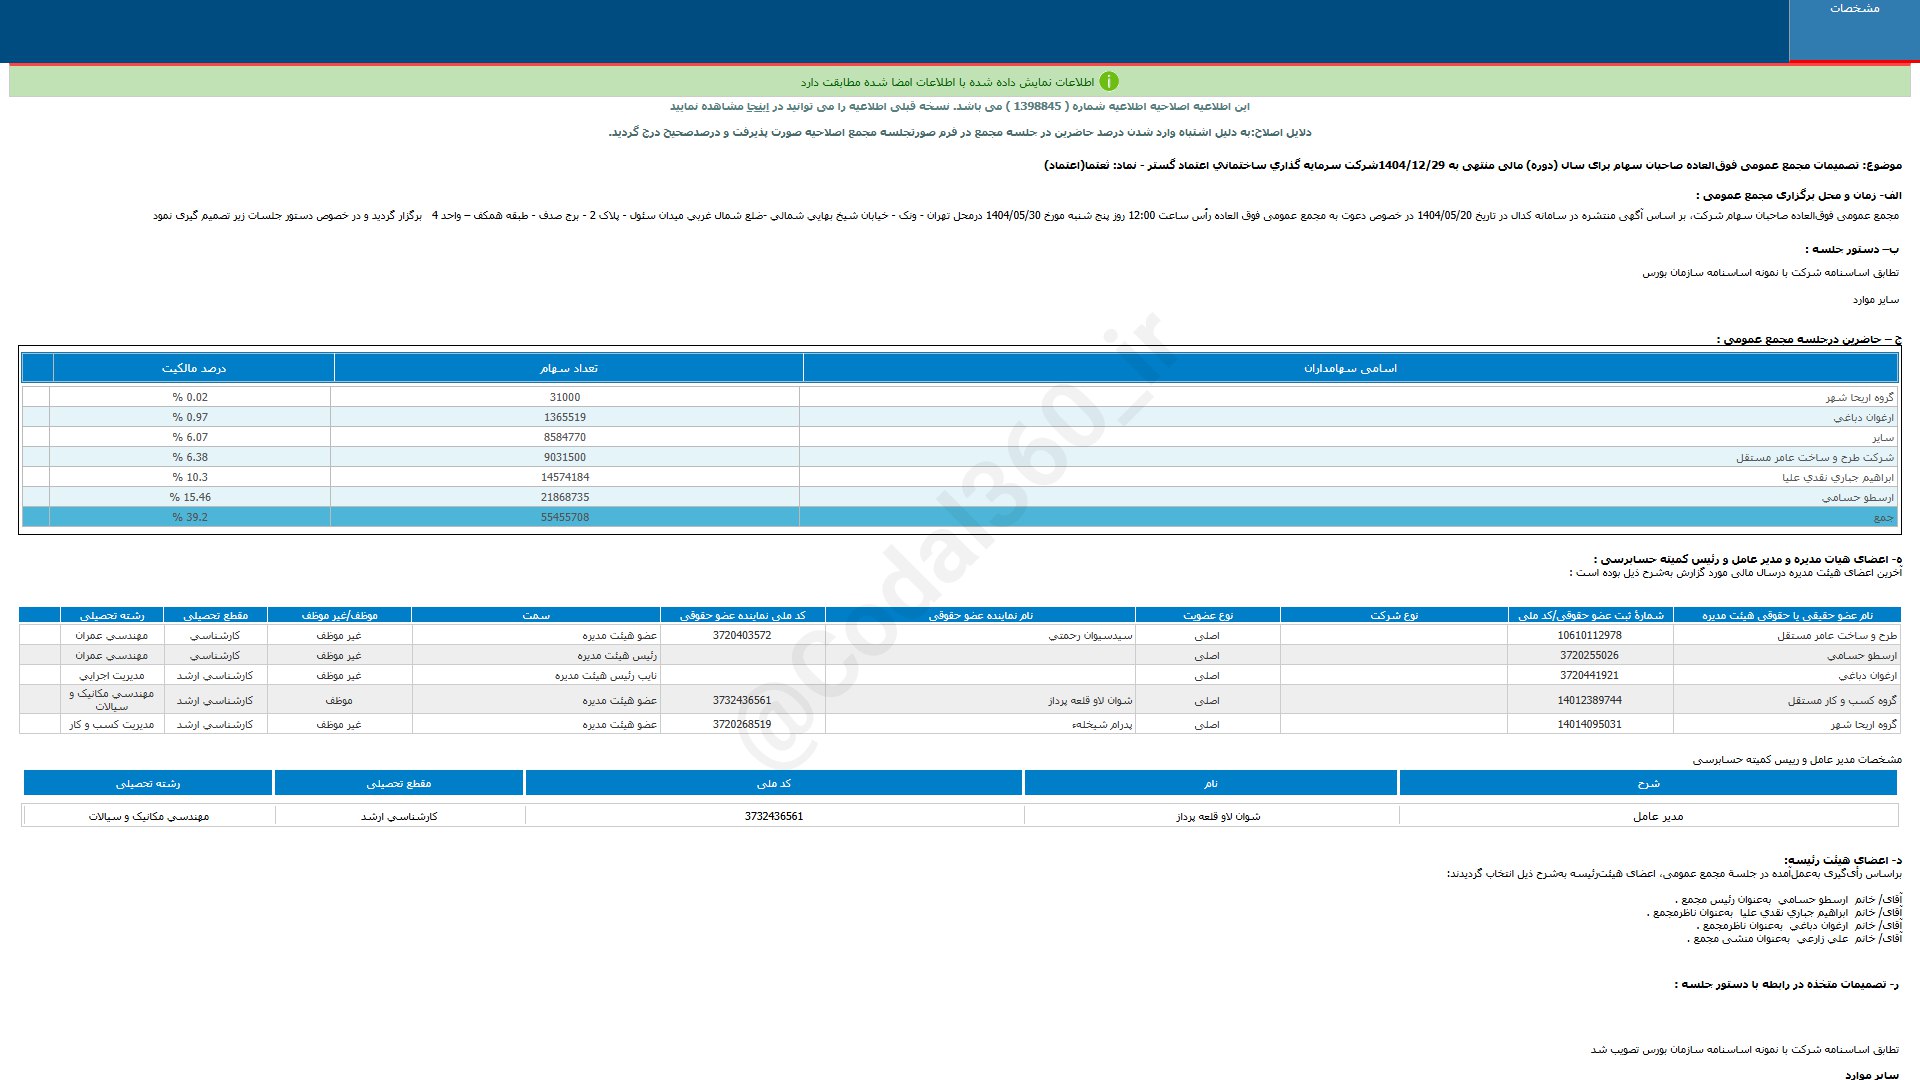Click the مقطع تحصیلی header in CEO table
1920x1080 pixels.
398,783
